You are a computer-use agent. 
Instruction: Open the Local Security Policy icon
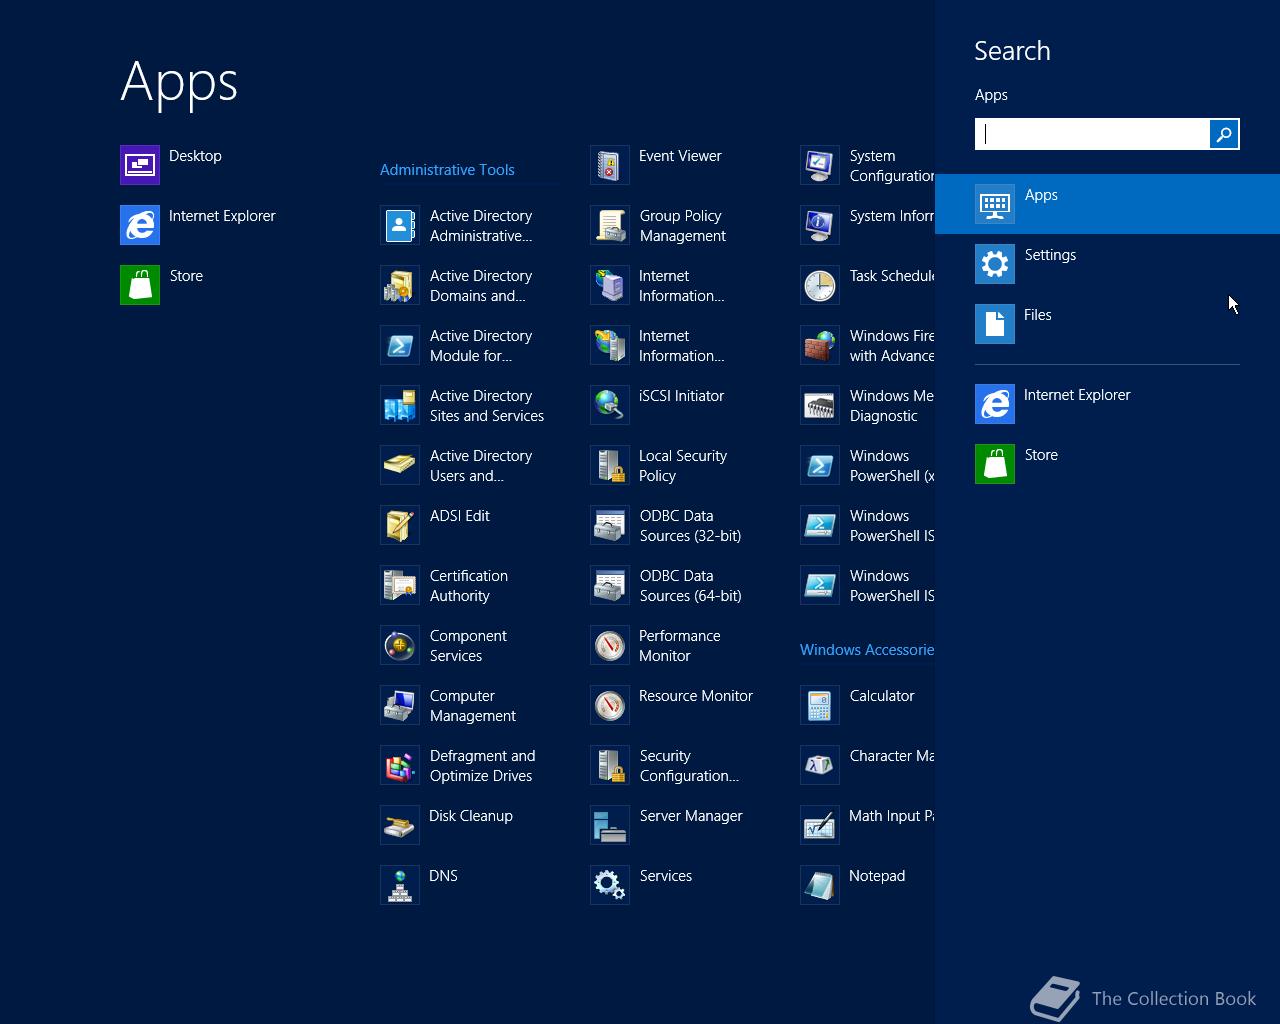[x=610, y=465]
